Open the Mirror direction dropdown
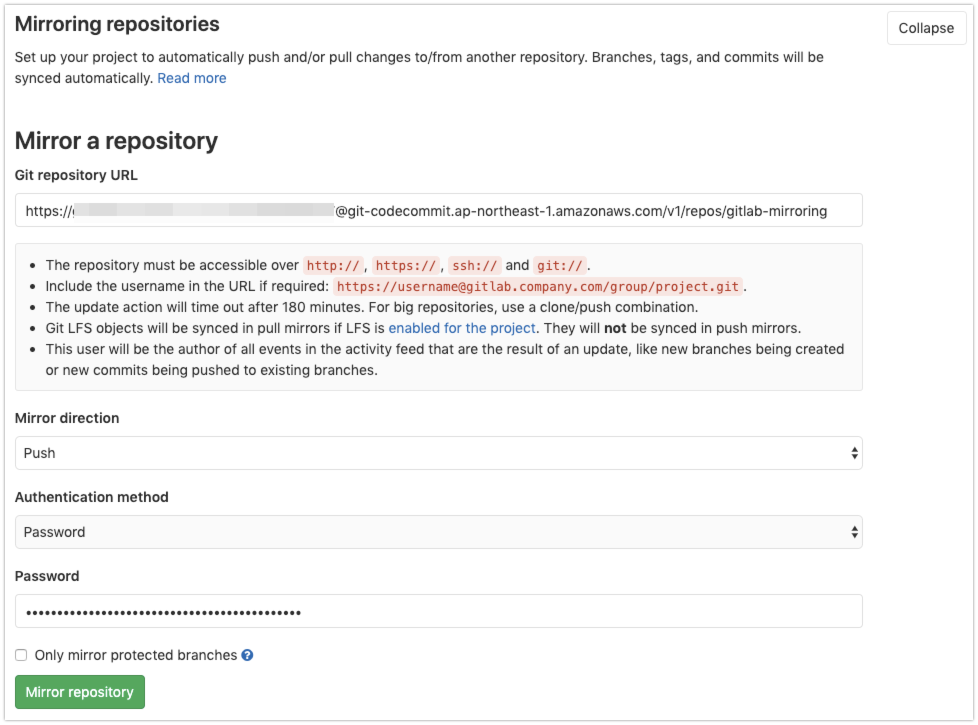978x725 pixels. coord(440,453)
